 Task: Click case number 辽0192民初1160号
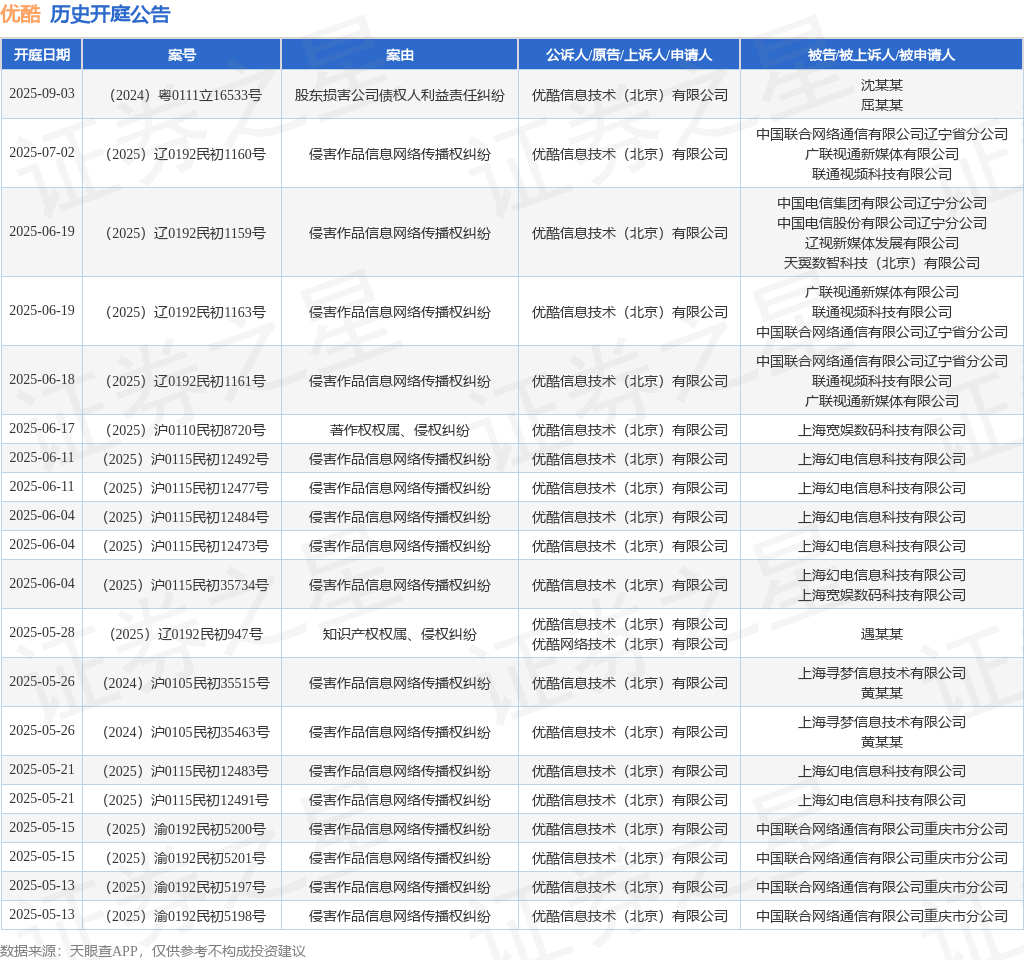185,154
